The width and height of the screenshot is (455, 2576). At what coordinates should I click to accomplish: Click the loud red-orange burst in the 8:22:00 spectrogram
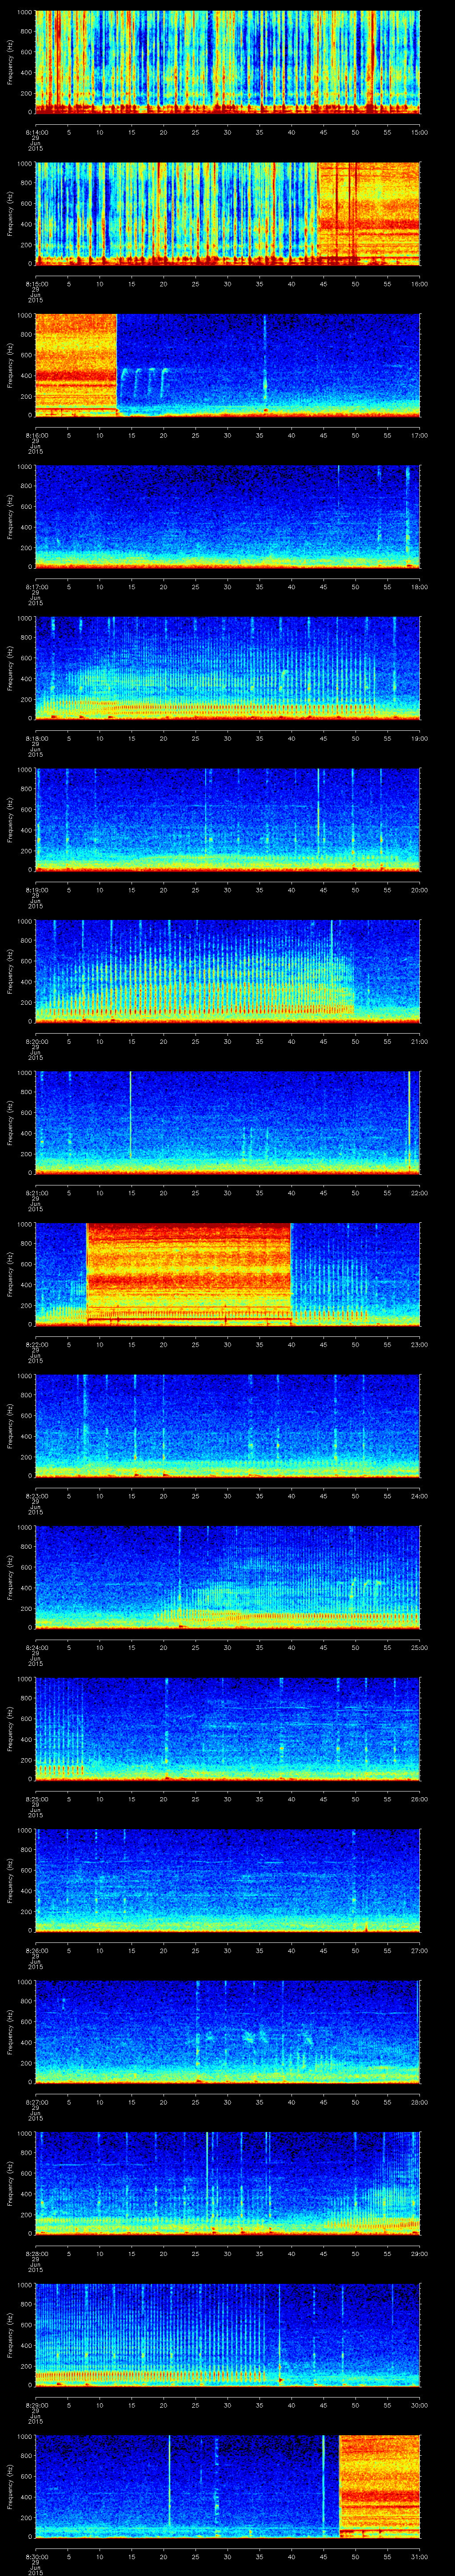(x=189, y=1274)
